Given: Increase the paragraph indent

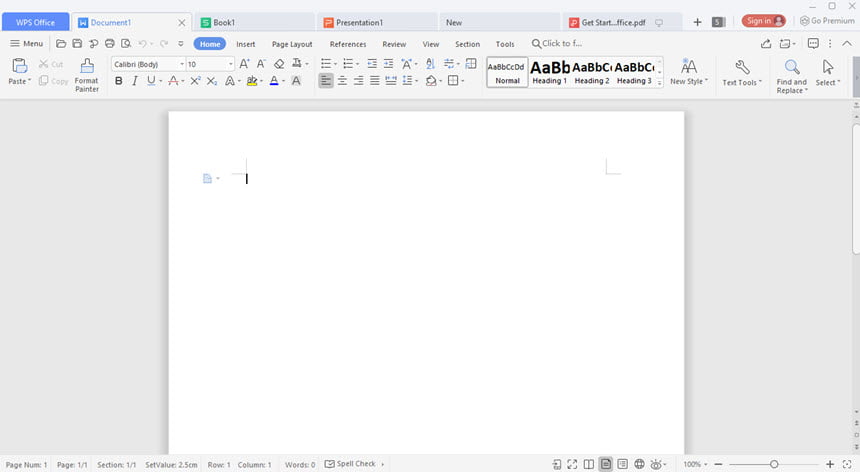Looking at the screenshot, I should coord(388,64).
